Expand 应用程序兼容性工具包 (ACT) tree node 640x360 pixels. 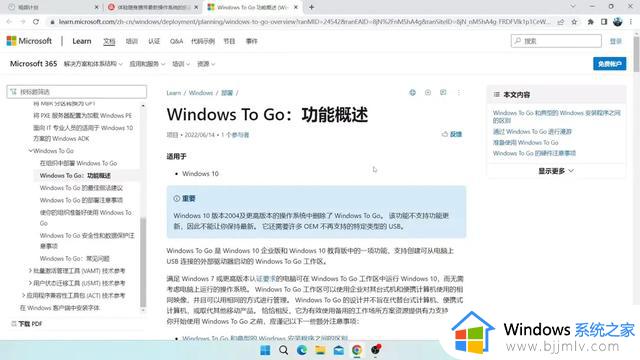[24, 295]
